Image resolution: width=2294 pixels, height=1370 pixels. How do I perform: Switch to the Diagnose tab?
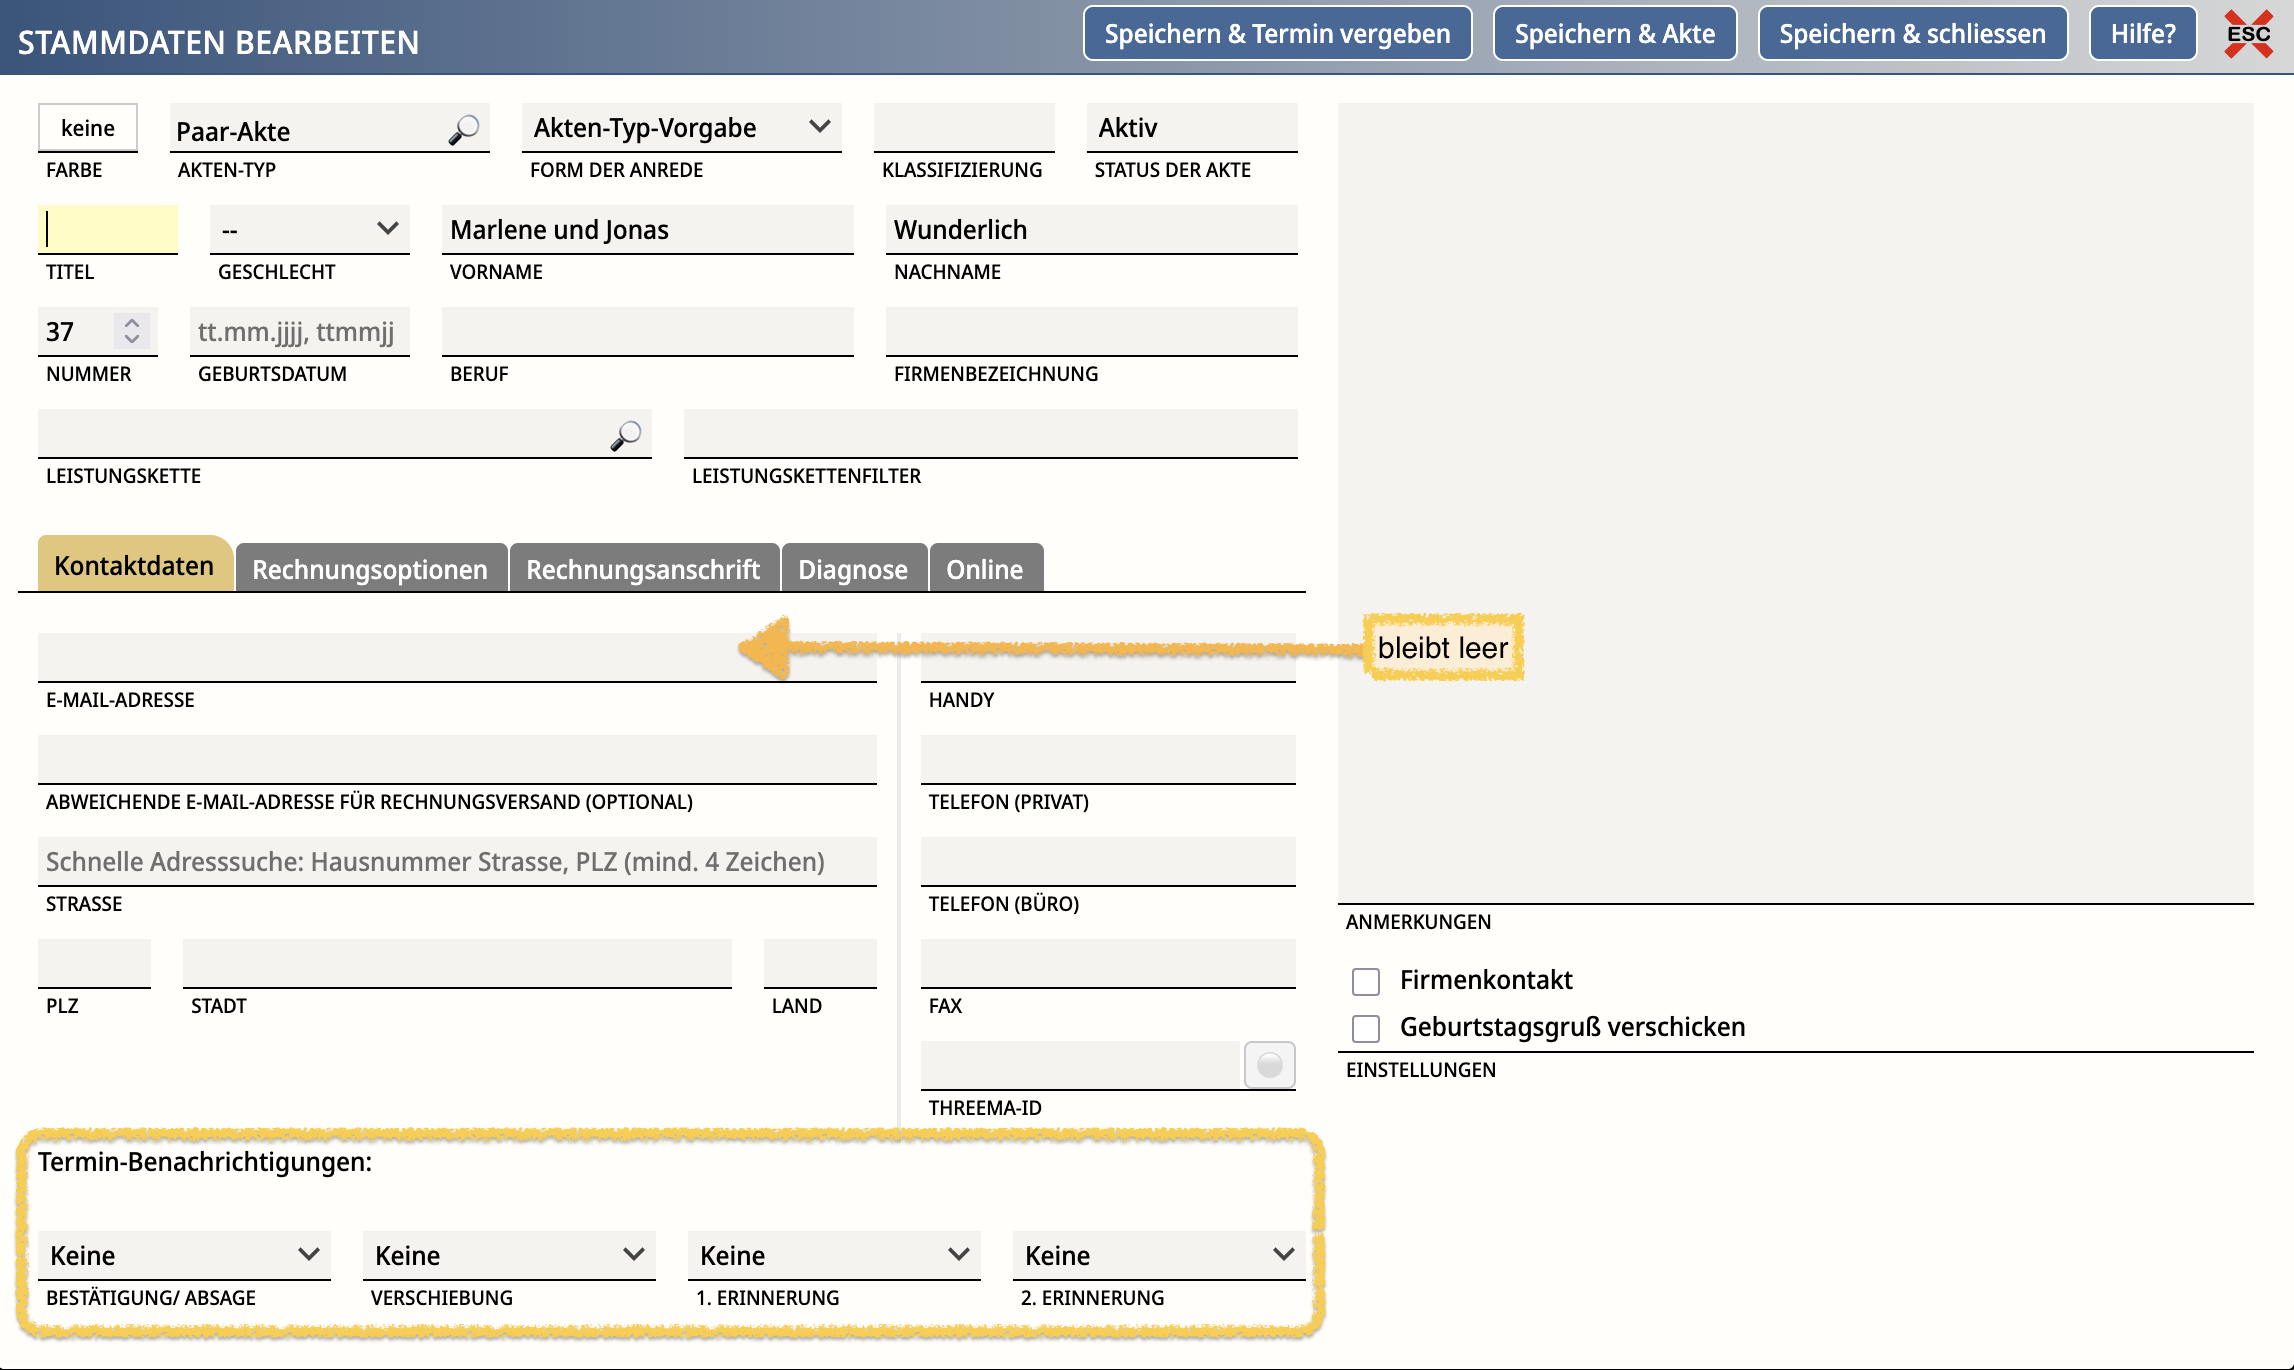[853, 569]
